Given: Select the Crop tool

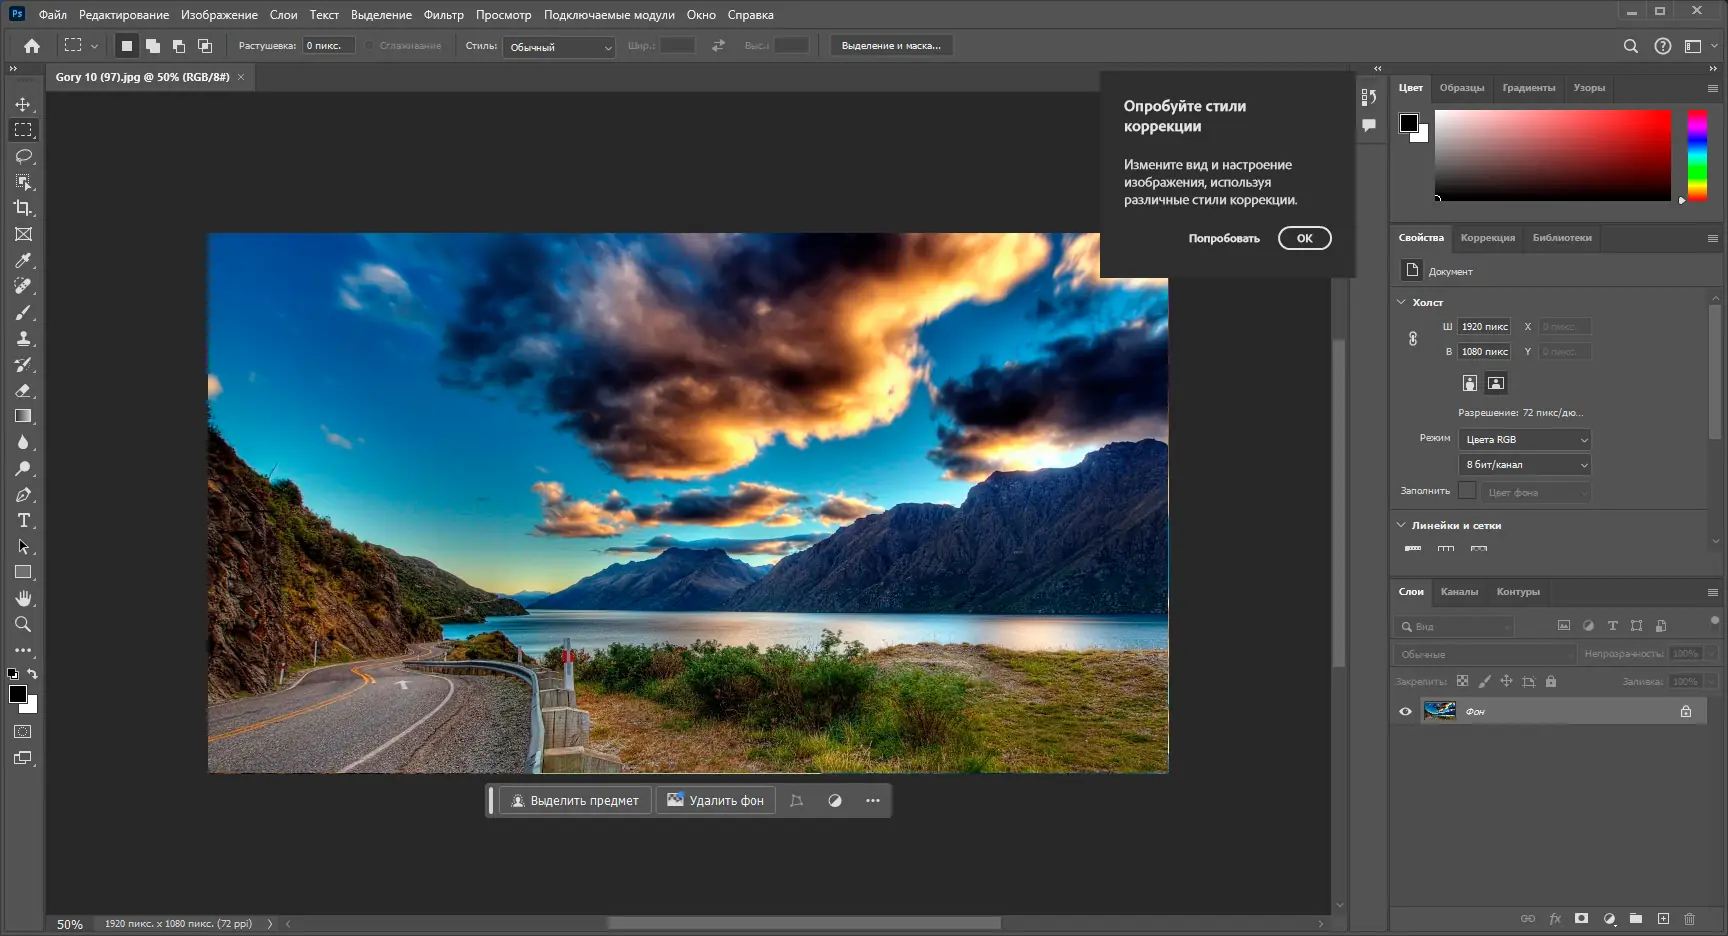Looking at the screenshot, I should coord(23,208).
